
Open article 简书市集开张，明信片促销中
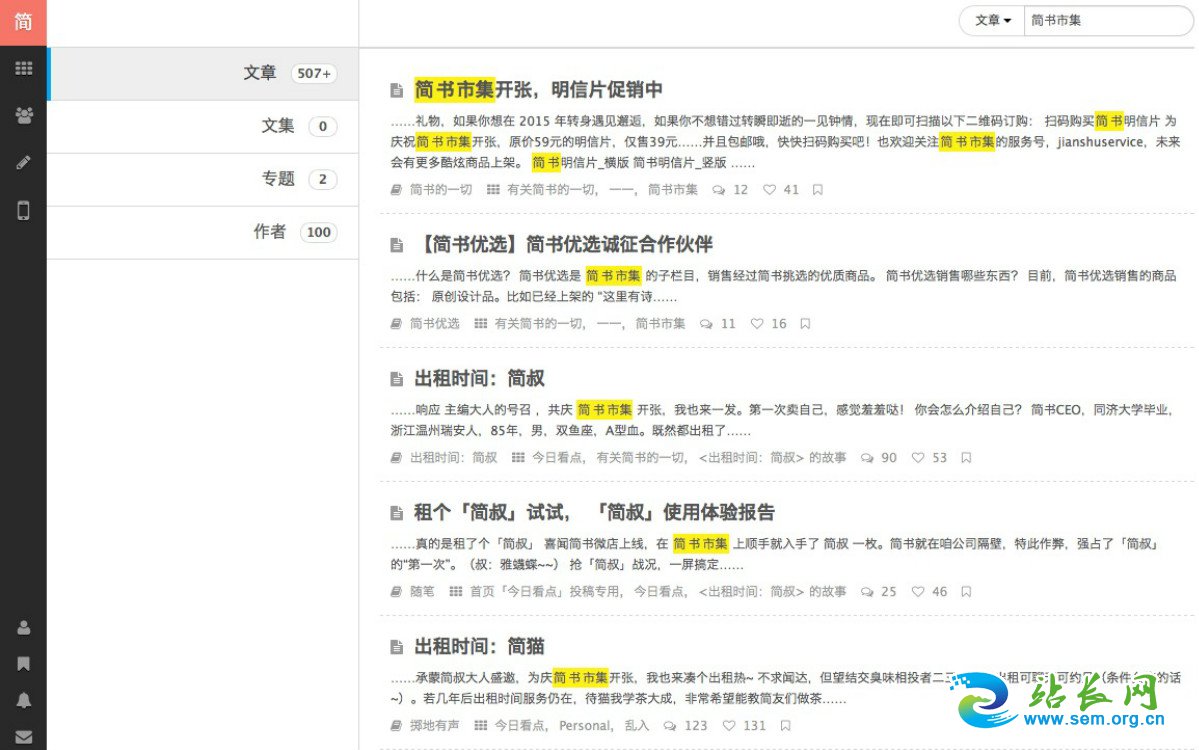coord(538,89)
